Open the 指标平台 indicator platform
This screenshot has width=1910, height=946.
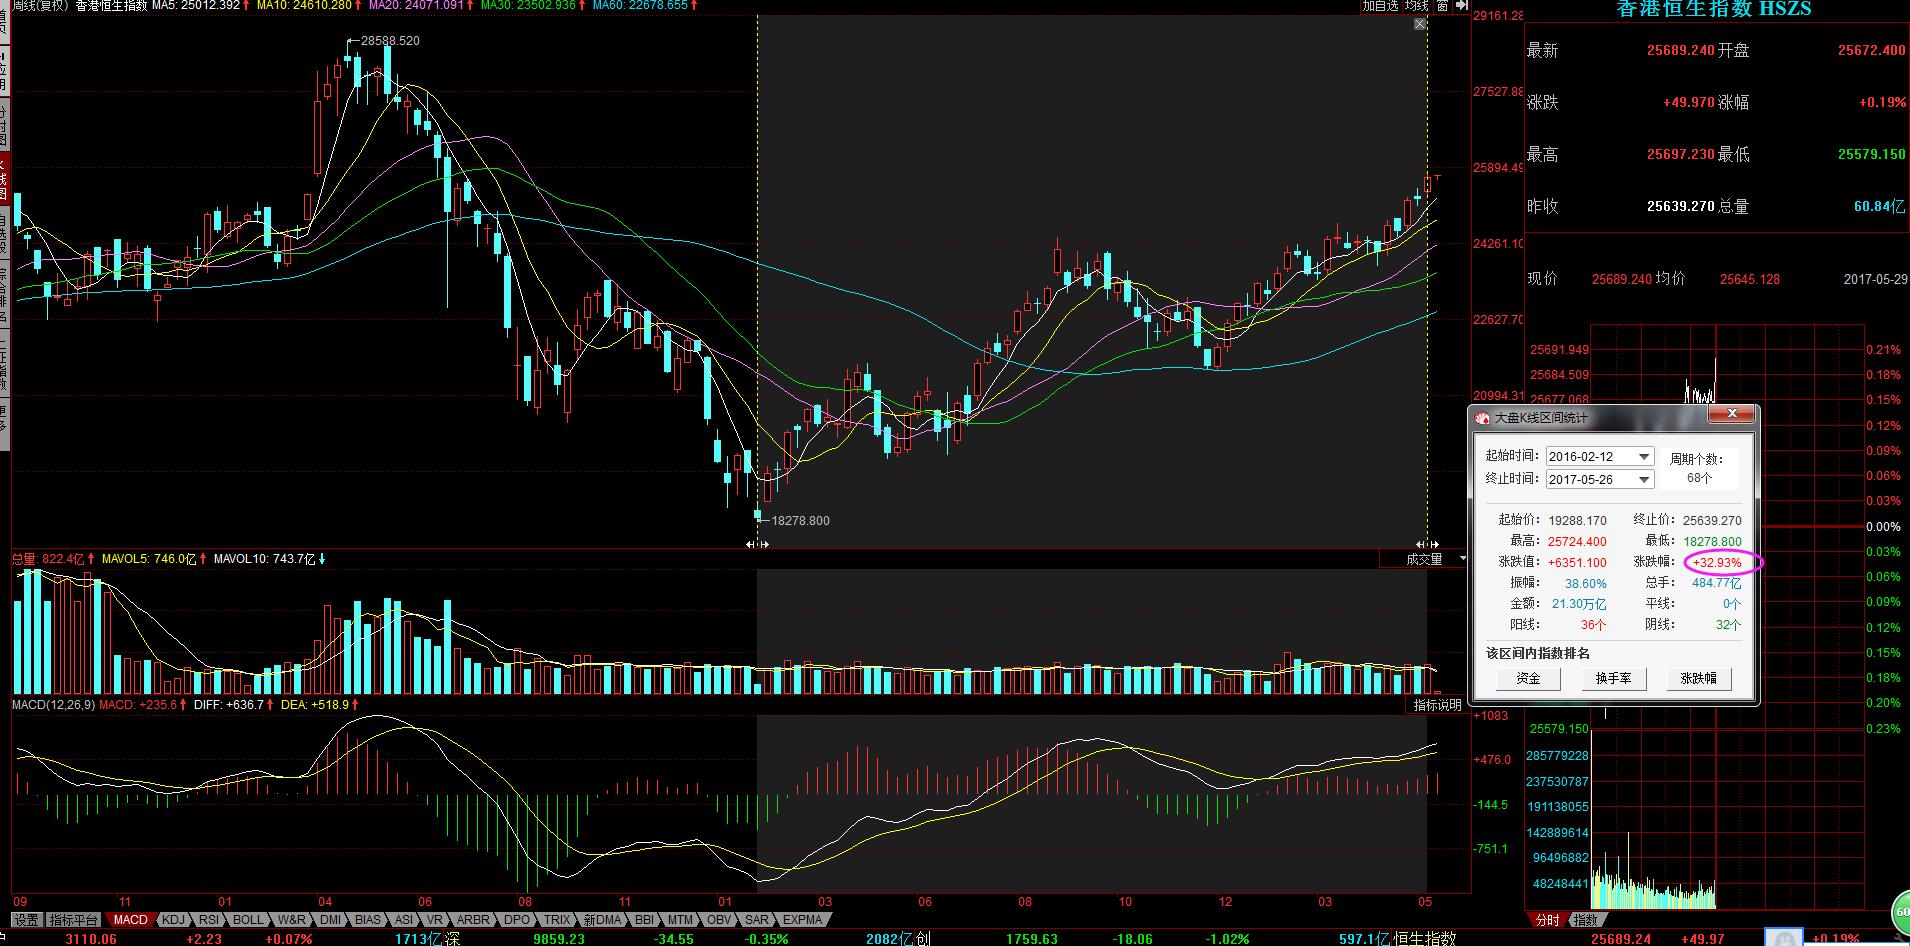click(74, 920)
